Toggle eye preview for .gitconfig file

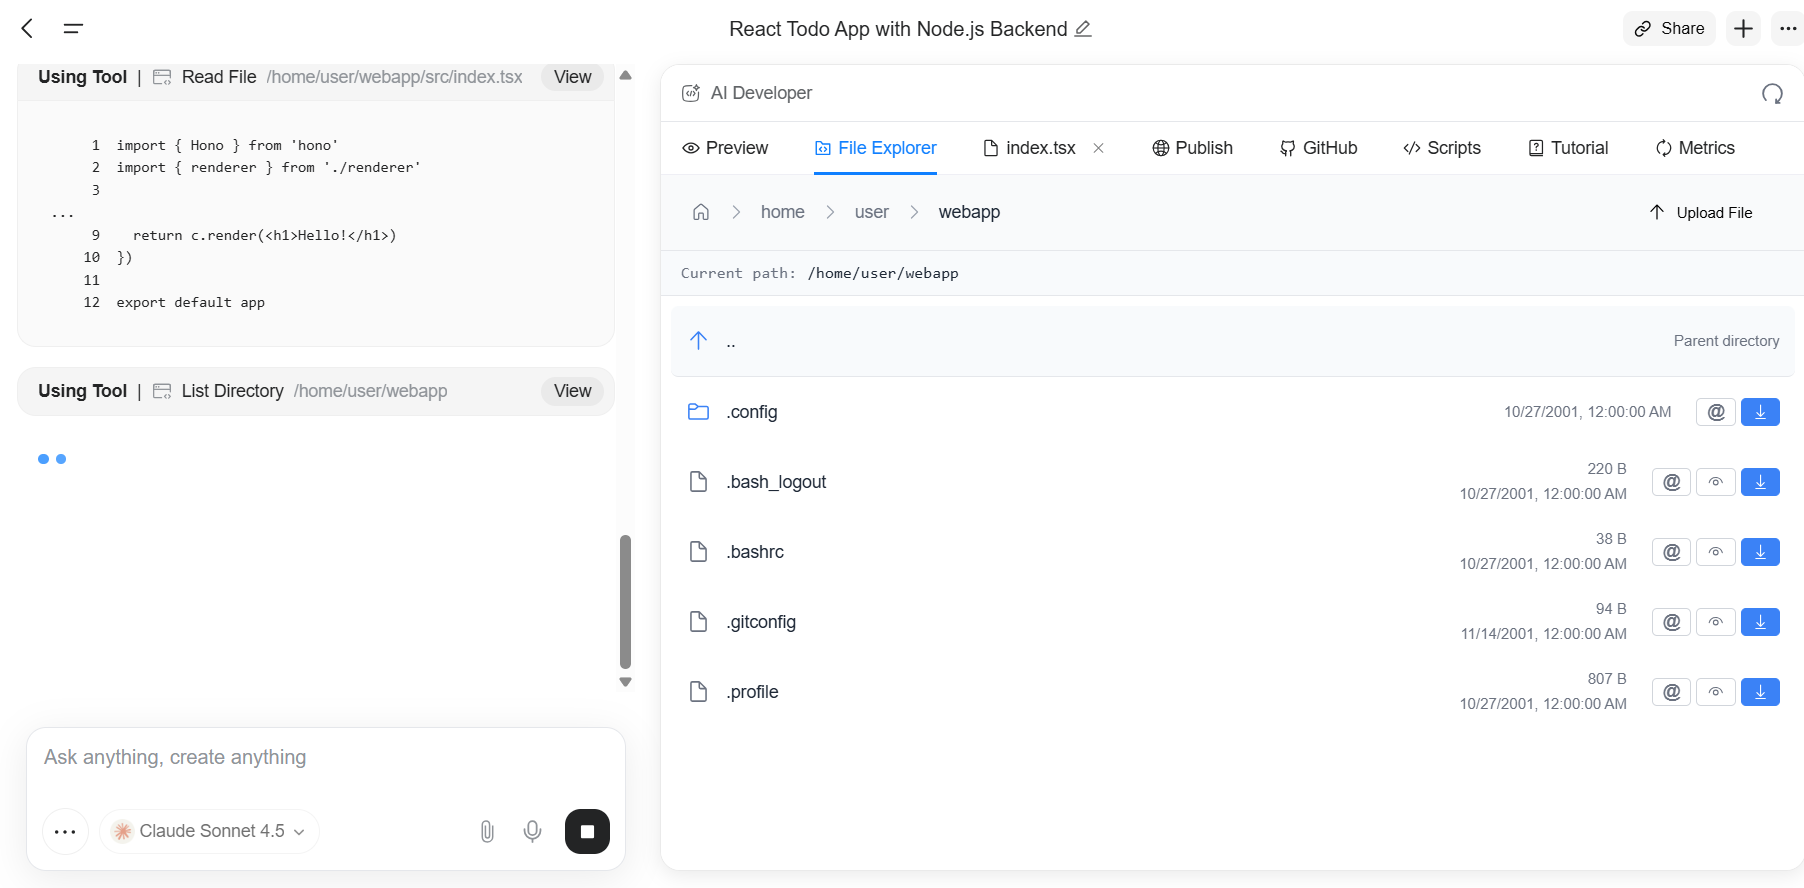tap(1716, 622)
